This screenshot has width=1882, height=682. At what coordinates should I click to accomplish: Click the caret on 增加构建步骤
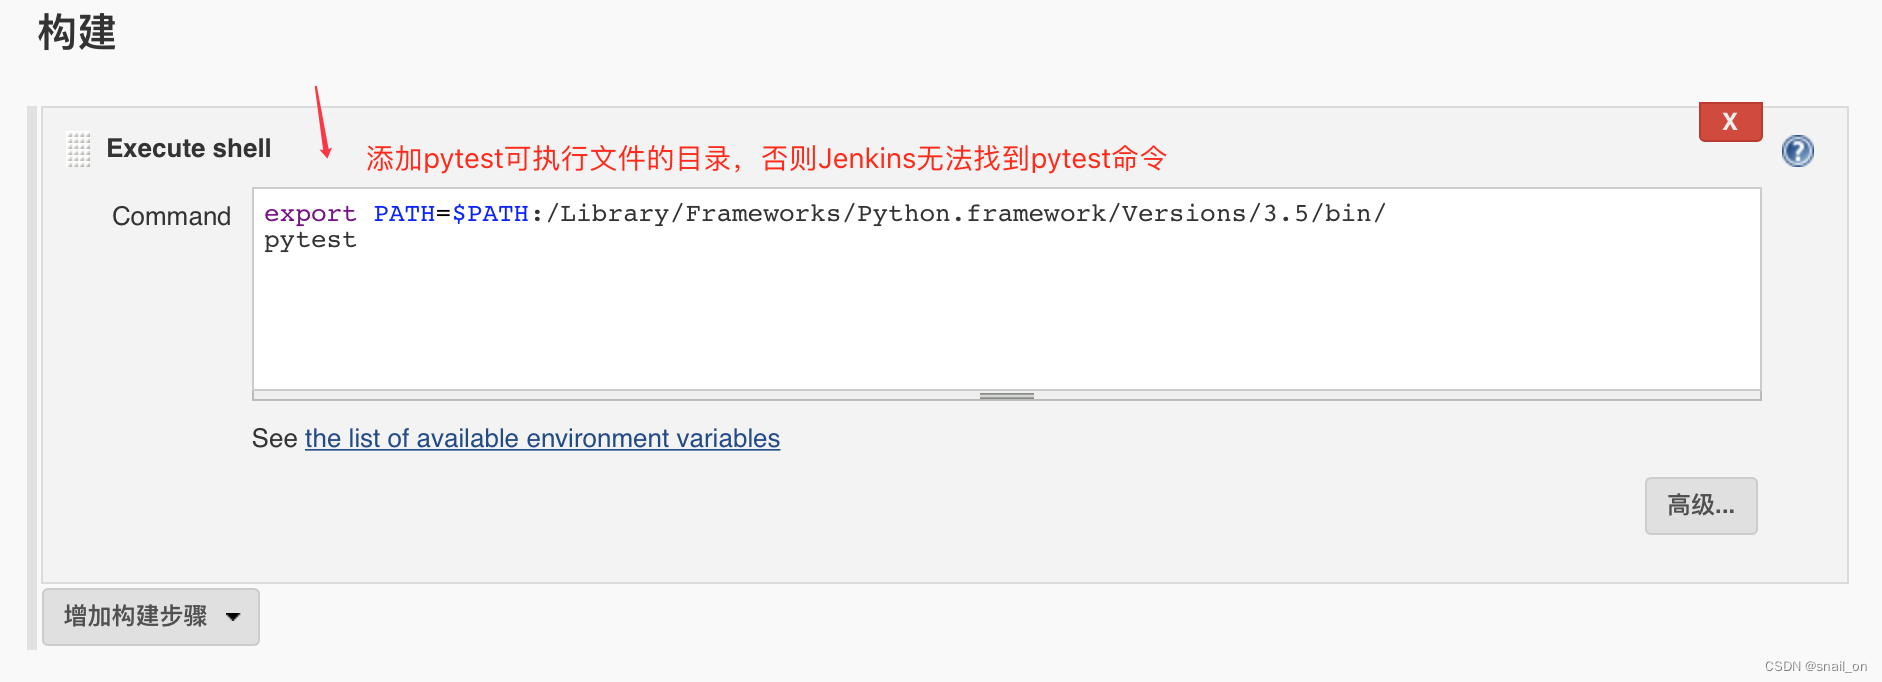[x=233, y=617]
